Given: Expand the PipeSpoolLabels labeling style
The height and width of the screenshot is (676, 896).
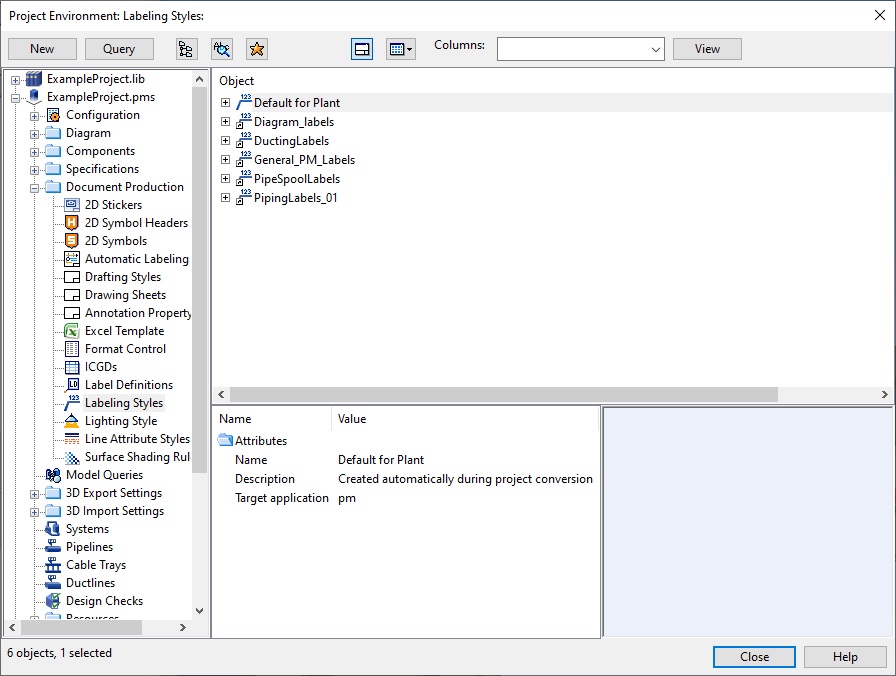Looking at the screenshot, I should tap(225, 179).
